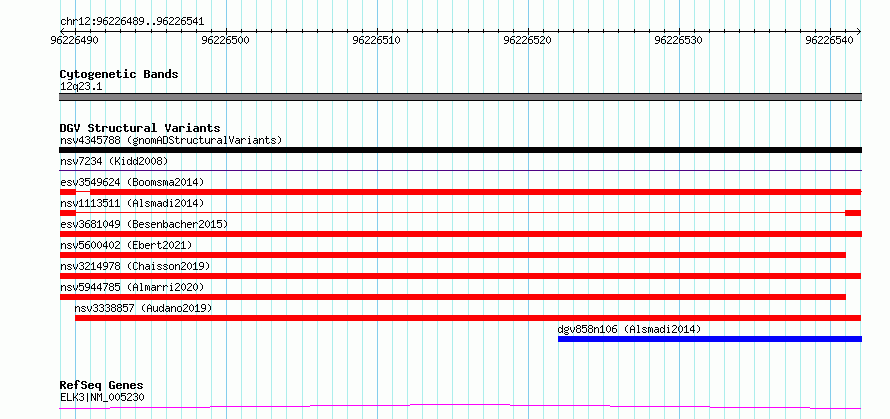Open variant nsv4345788 (gnomADStructuralVariants) label
890x419 pixels.
point(171,140)
